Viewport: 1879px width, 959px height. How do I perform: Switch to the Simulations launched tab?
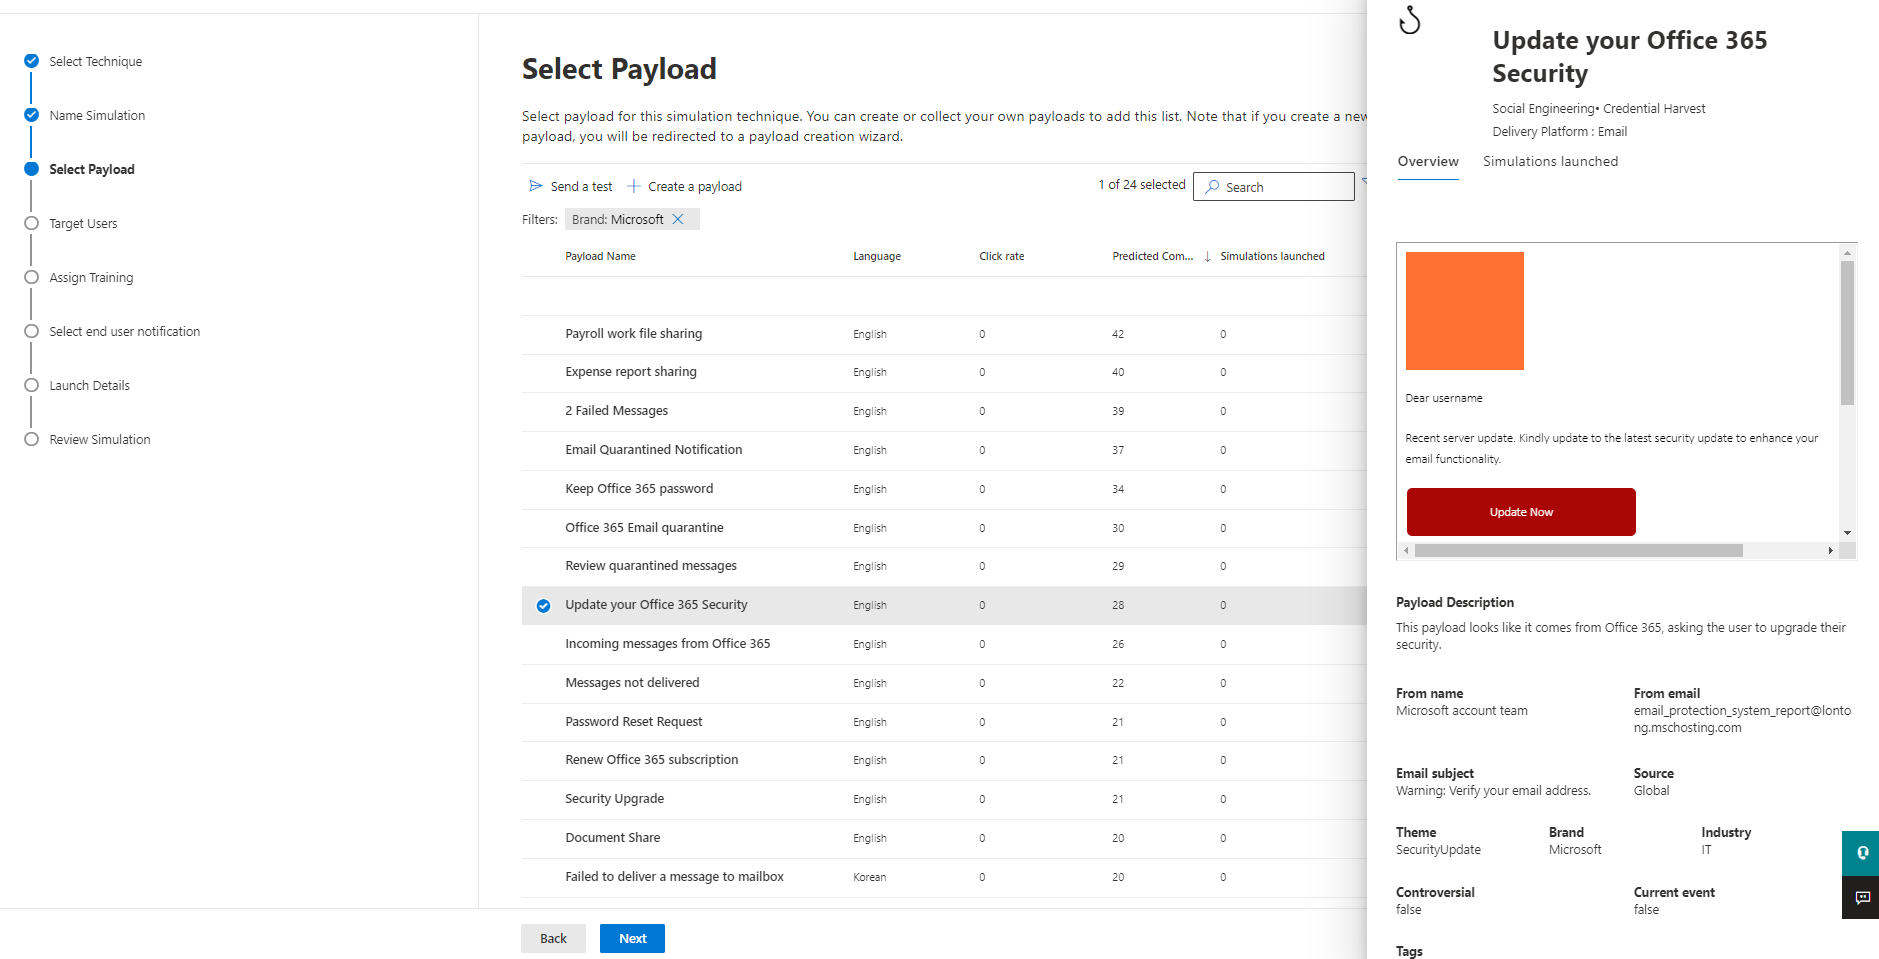(1550, 162)
